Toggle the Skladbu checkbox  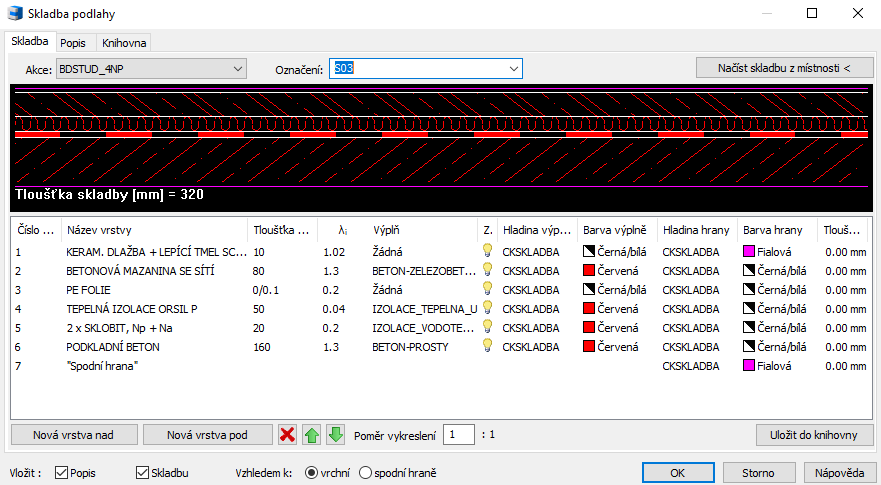click(142, 472)
